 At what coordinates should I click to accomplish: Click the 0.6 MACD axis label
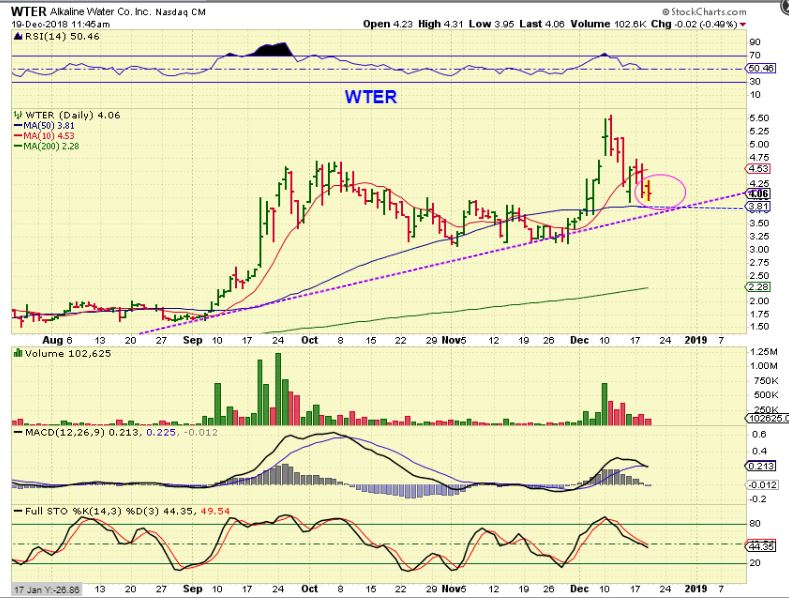click(760, 434)
